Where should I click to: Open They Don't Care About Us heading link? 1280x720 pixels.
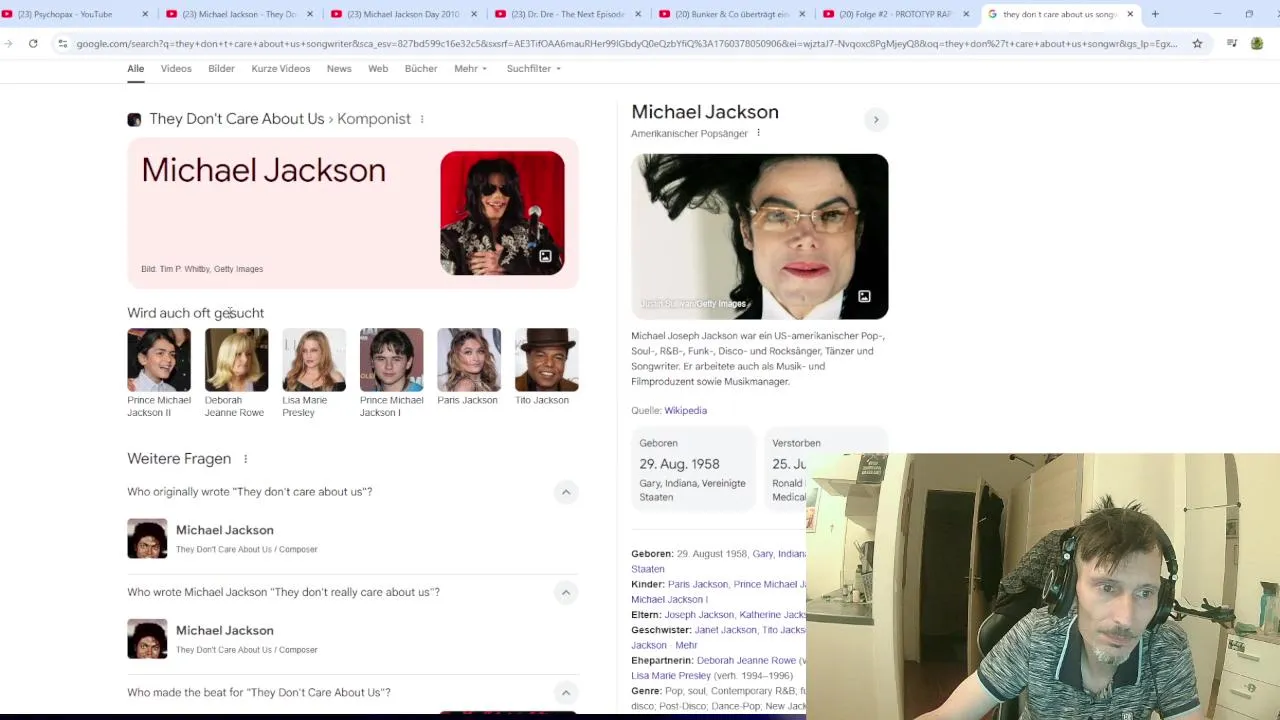(237, 119)
